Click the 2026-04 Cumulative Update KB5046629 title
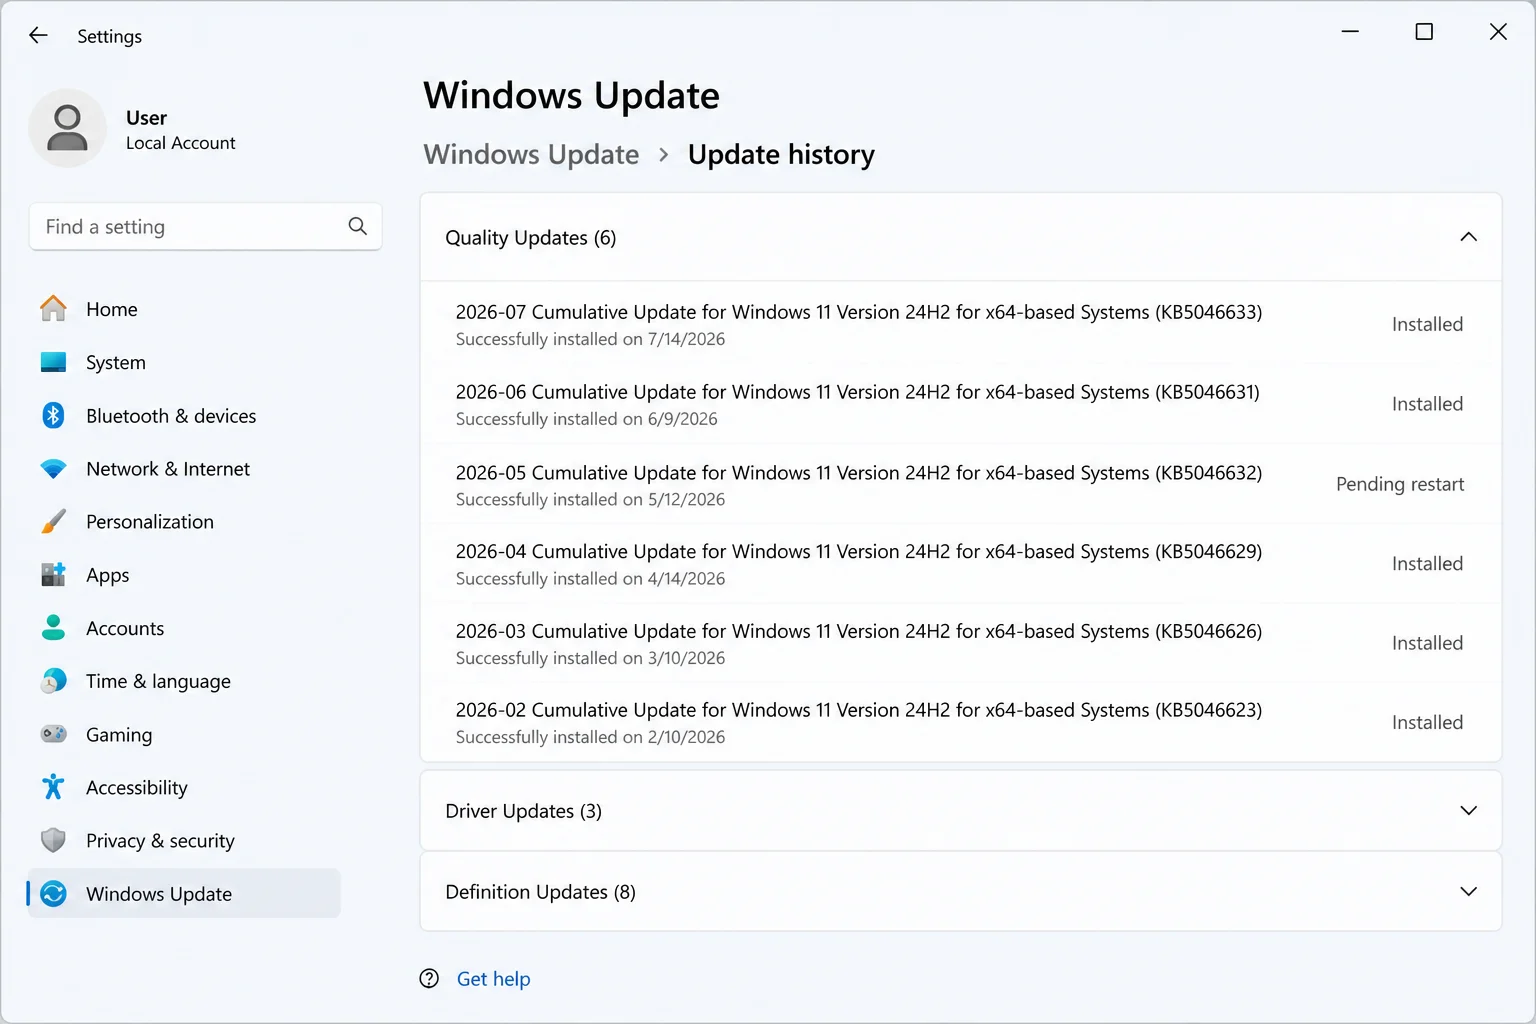 [x=858, y=551]
